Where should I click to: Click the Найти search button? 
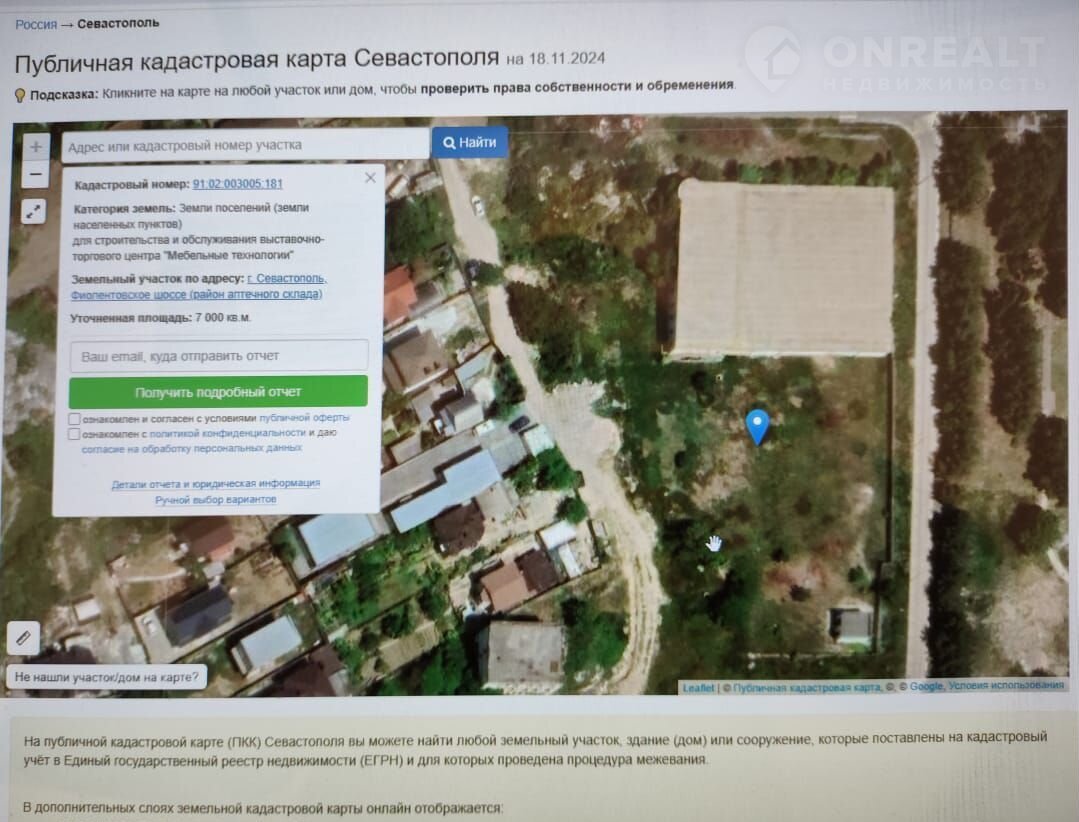coord(470,143)
